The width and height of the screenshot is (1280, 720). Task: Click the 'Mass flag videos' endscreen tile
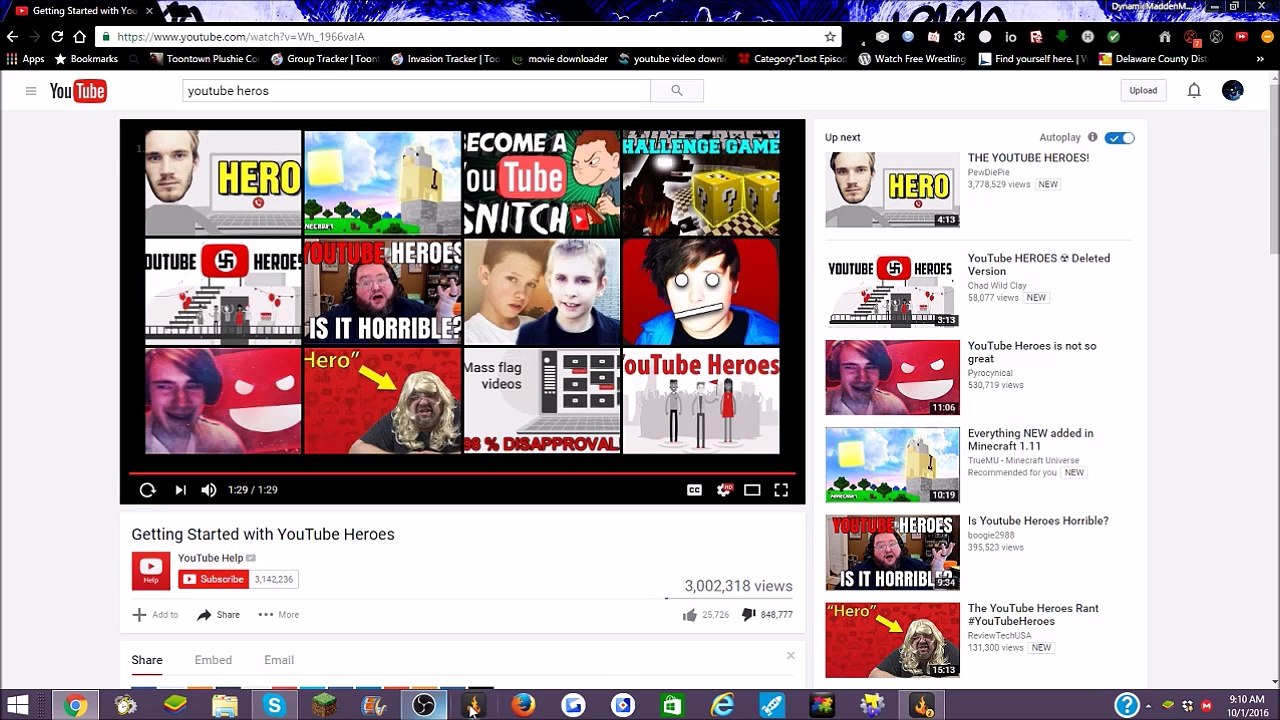point(541,401)
